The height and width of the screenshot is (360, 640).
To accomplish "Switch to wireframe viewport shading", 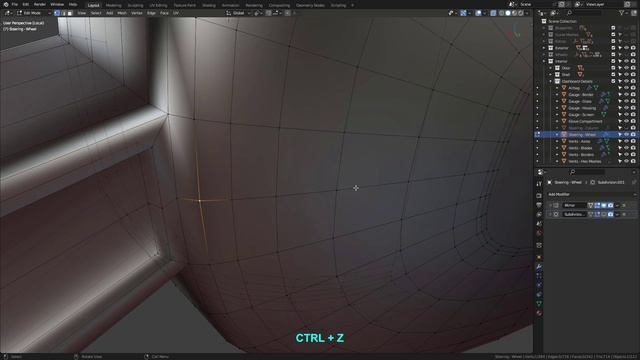I will click(x=502, y=13).
